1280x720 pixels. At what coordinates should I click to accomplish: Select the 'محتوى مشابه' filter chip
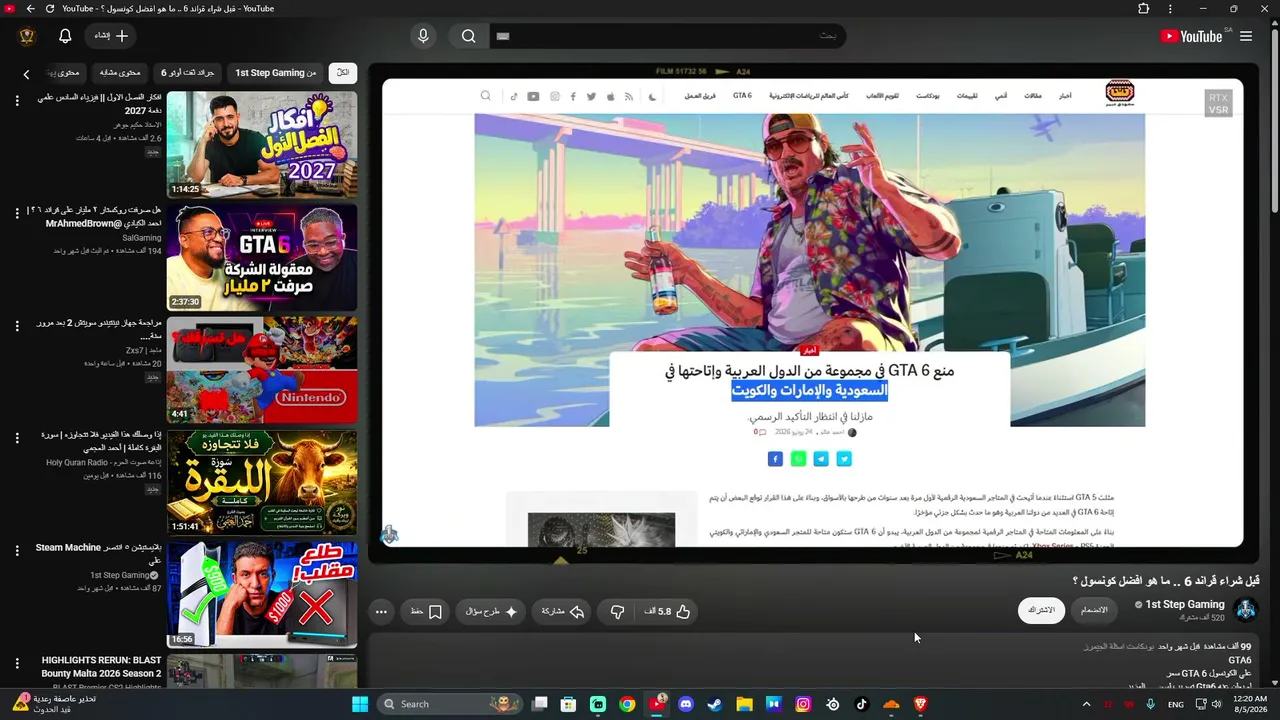tap(120, 73)
